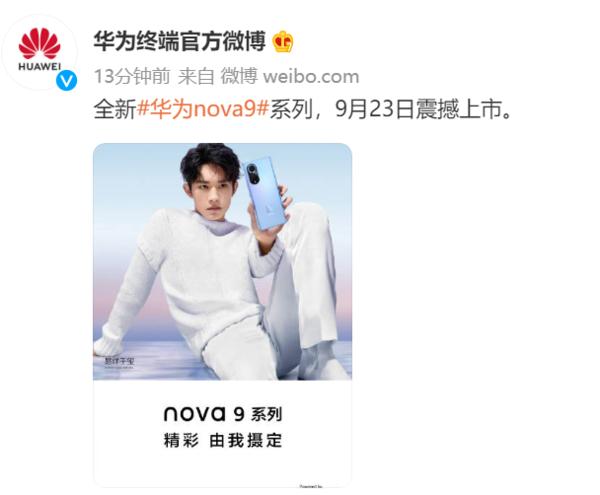Click the 13分钟前 timestamp

[132, 77]
